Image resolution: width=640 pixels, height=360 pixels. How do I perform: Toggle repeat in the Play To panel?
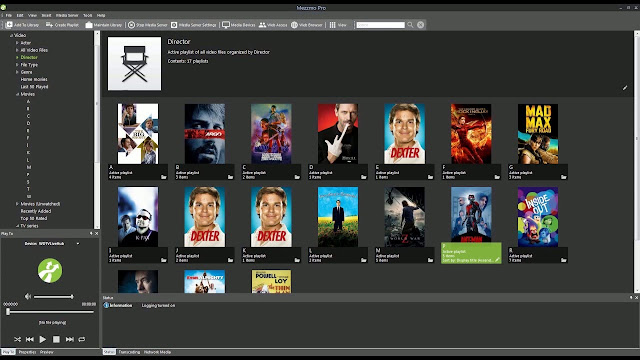coord(82,339)
